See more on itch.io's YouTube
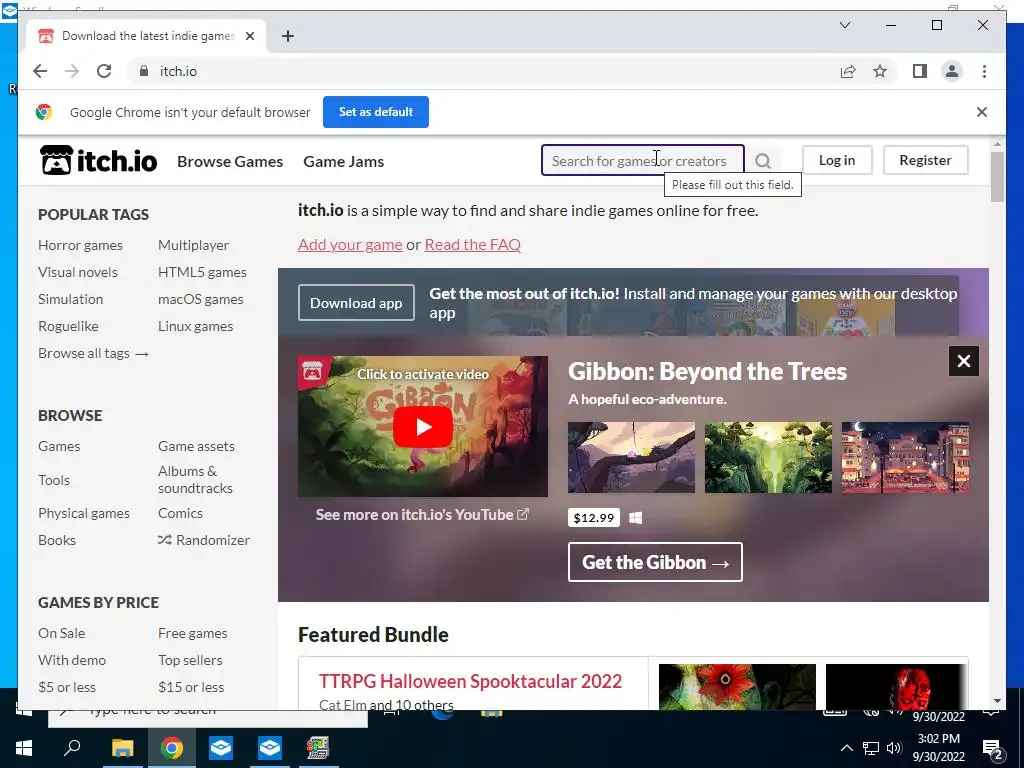Screen dimensions: 1024x768 (423, 515)
